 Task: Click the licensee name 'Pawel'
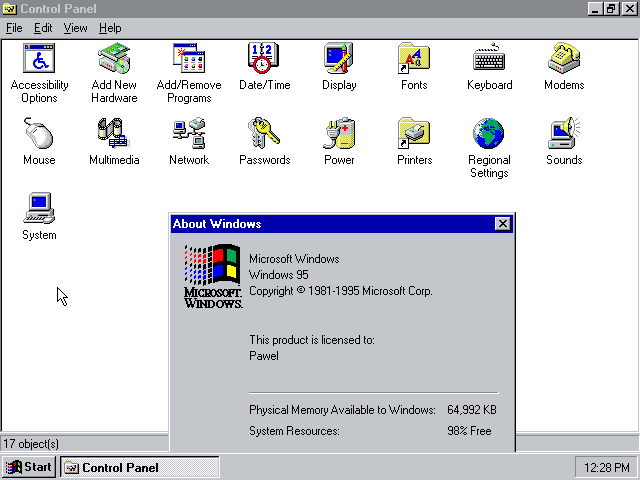(x=264, y=356)
